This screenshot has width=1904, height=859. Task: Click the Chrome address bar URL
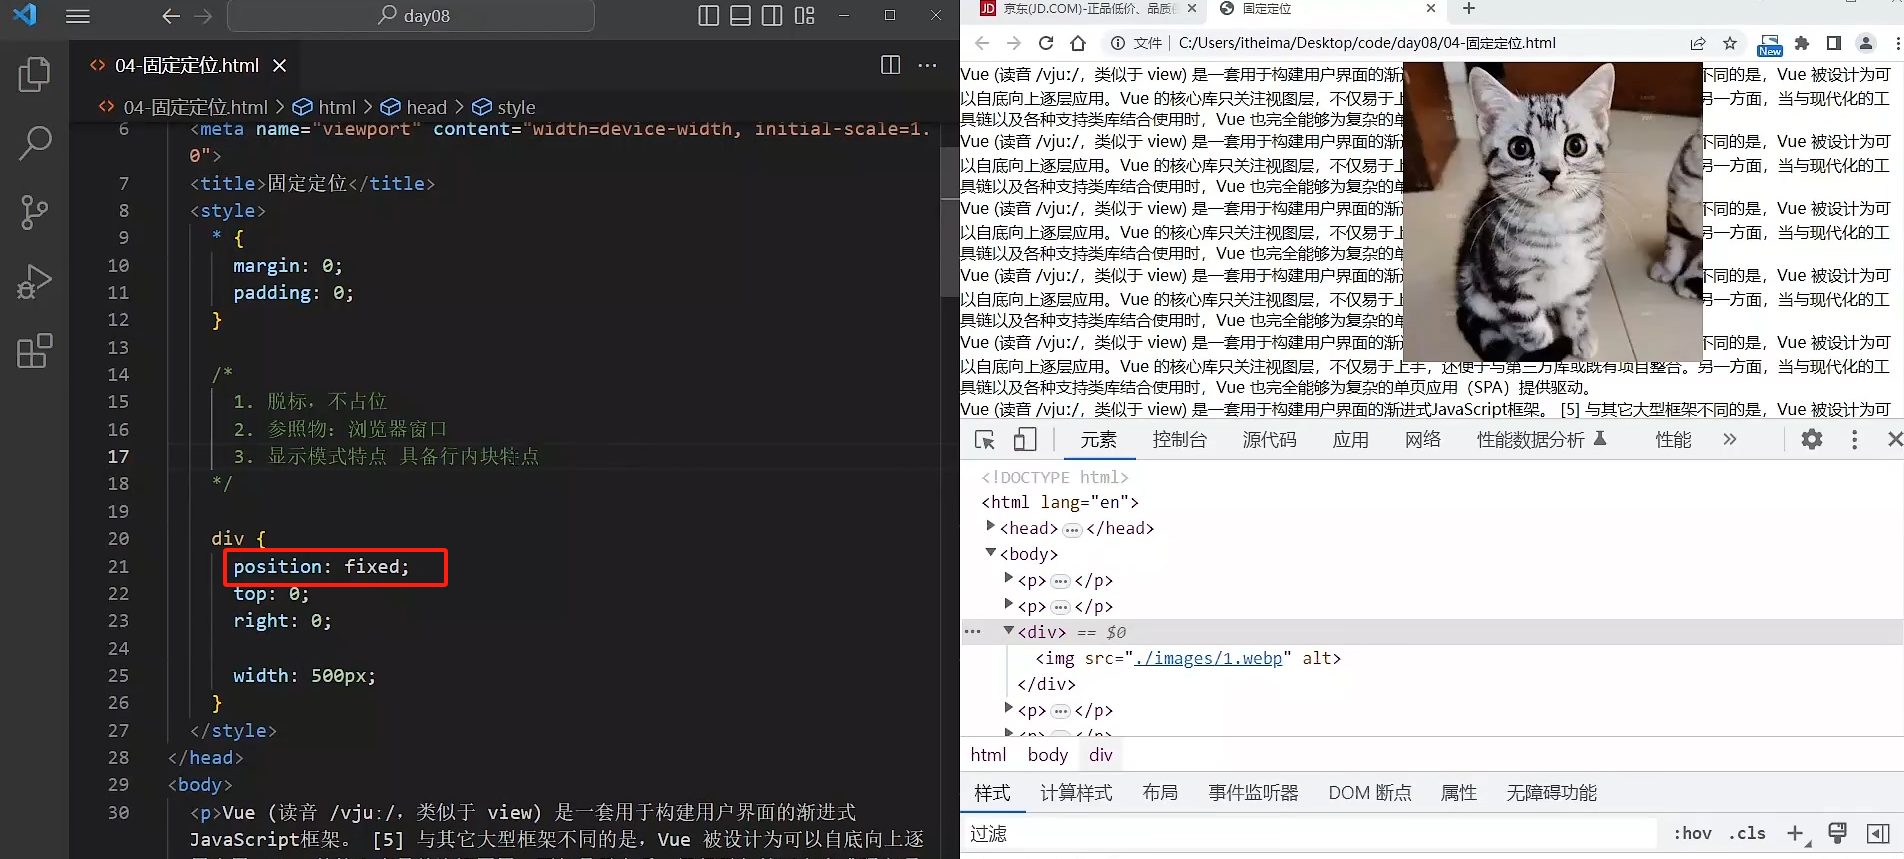pyautogui.click(x=1367, y=43)
